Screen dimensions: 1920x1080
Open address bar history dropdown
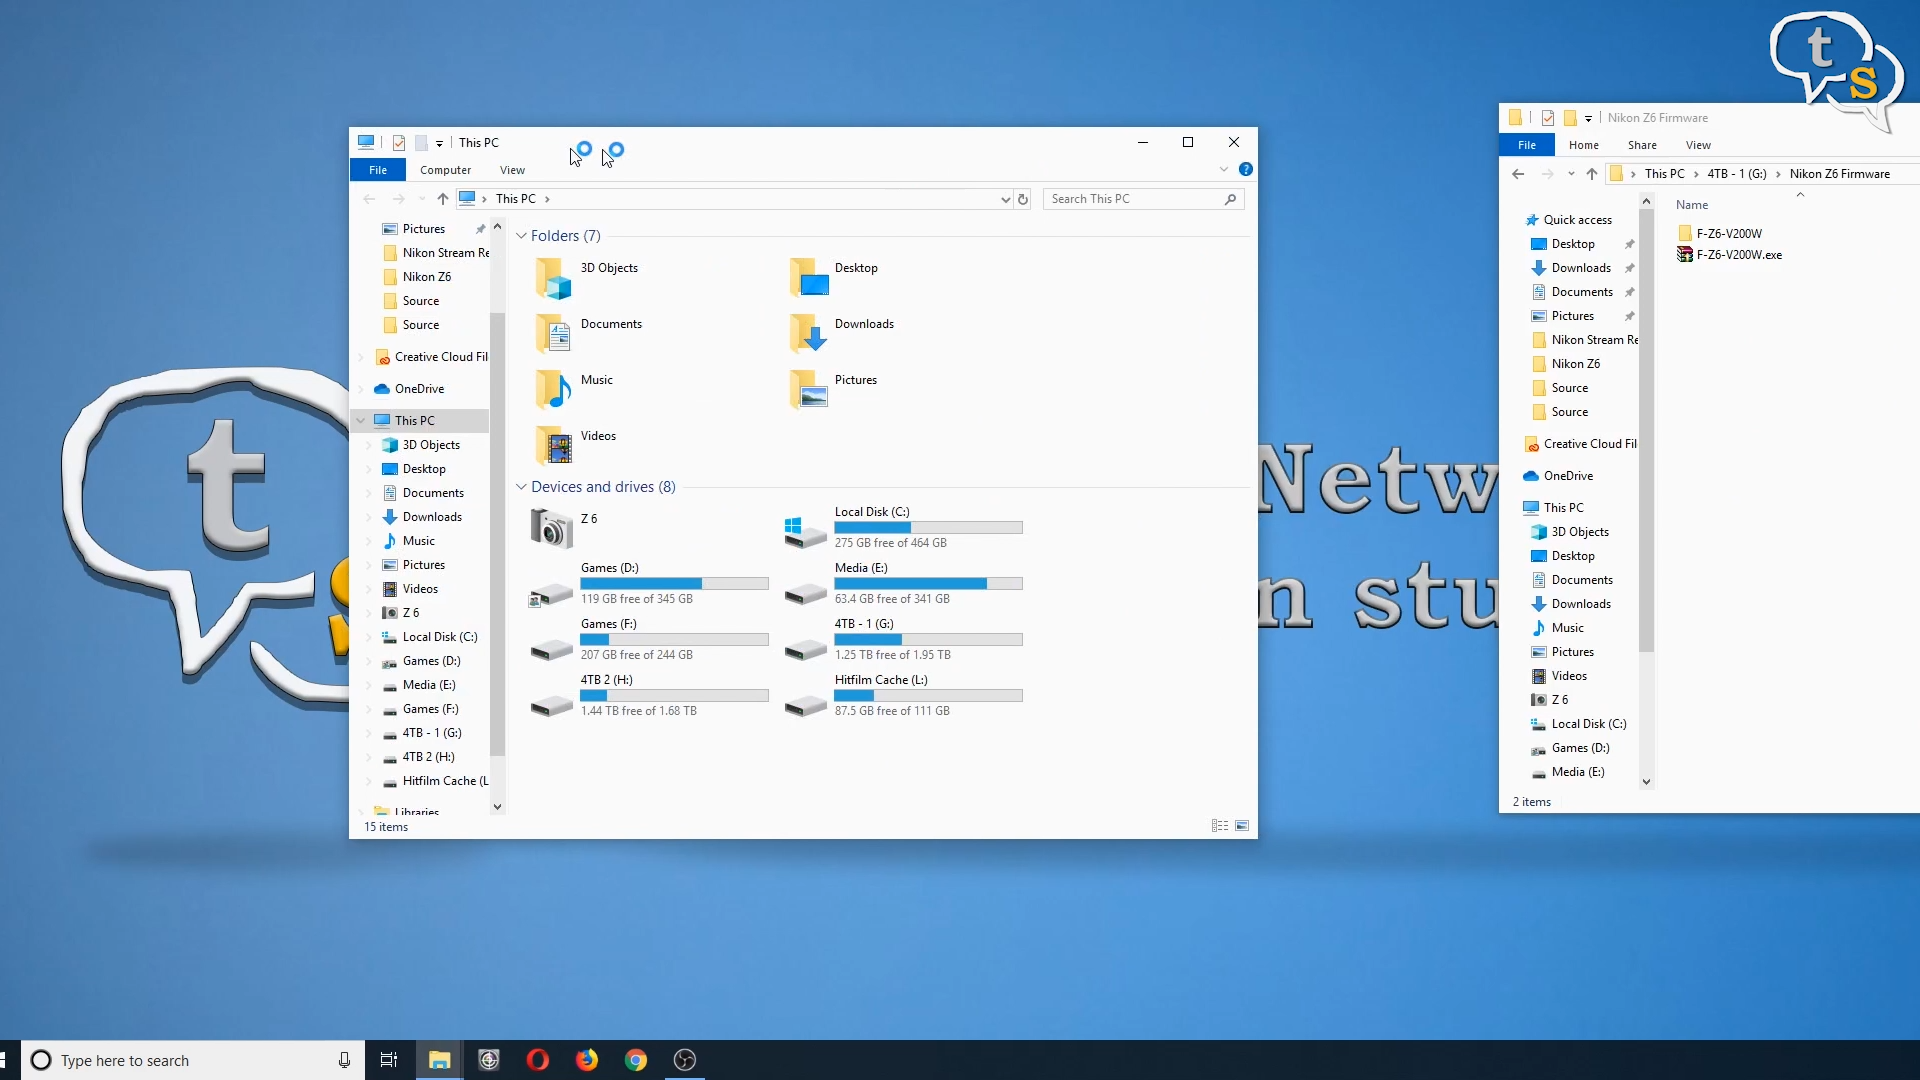pos(1005,199)
